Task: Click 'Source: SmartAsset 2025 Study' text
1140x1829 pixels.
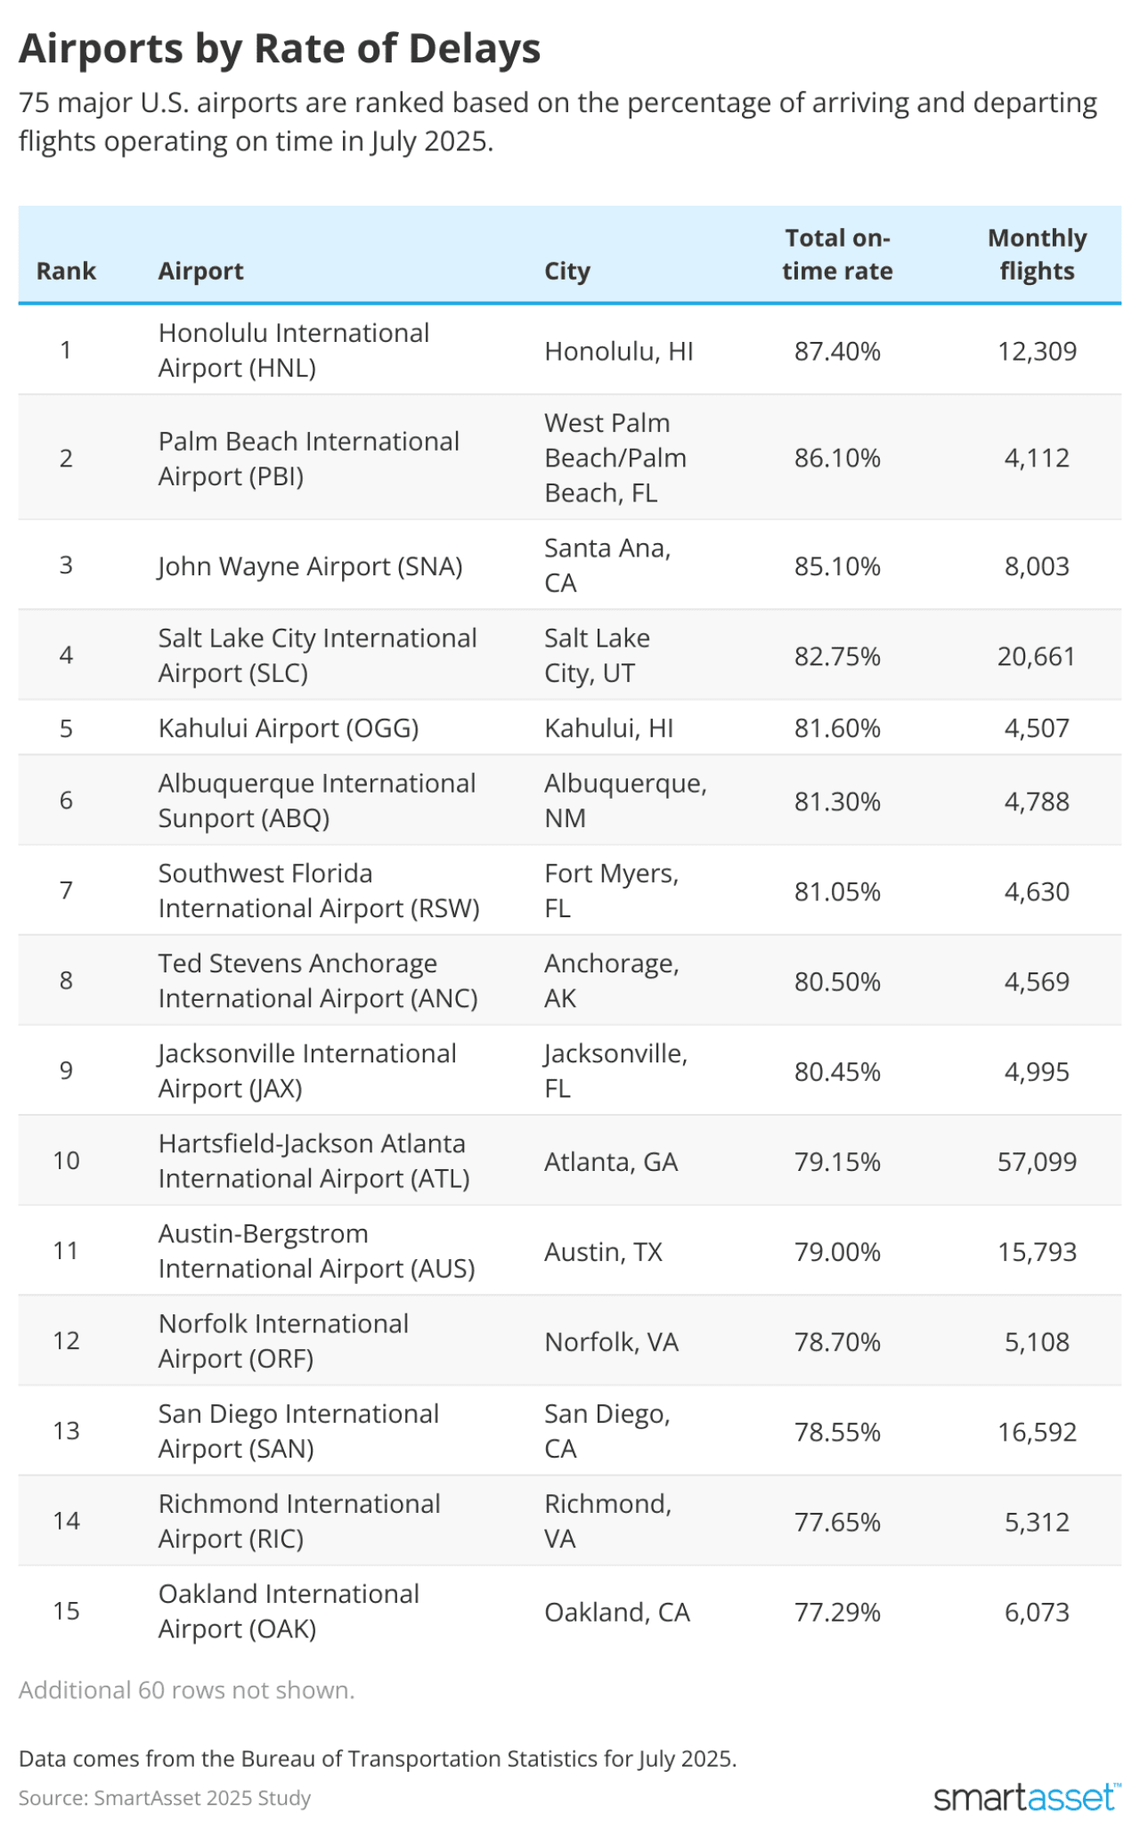Action: pos(165,1798)
